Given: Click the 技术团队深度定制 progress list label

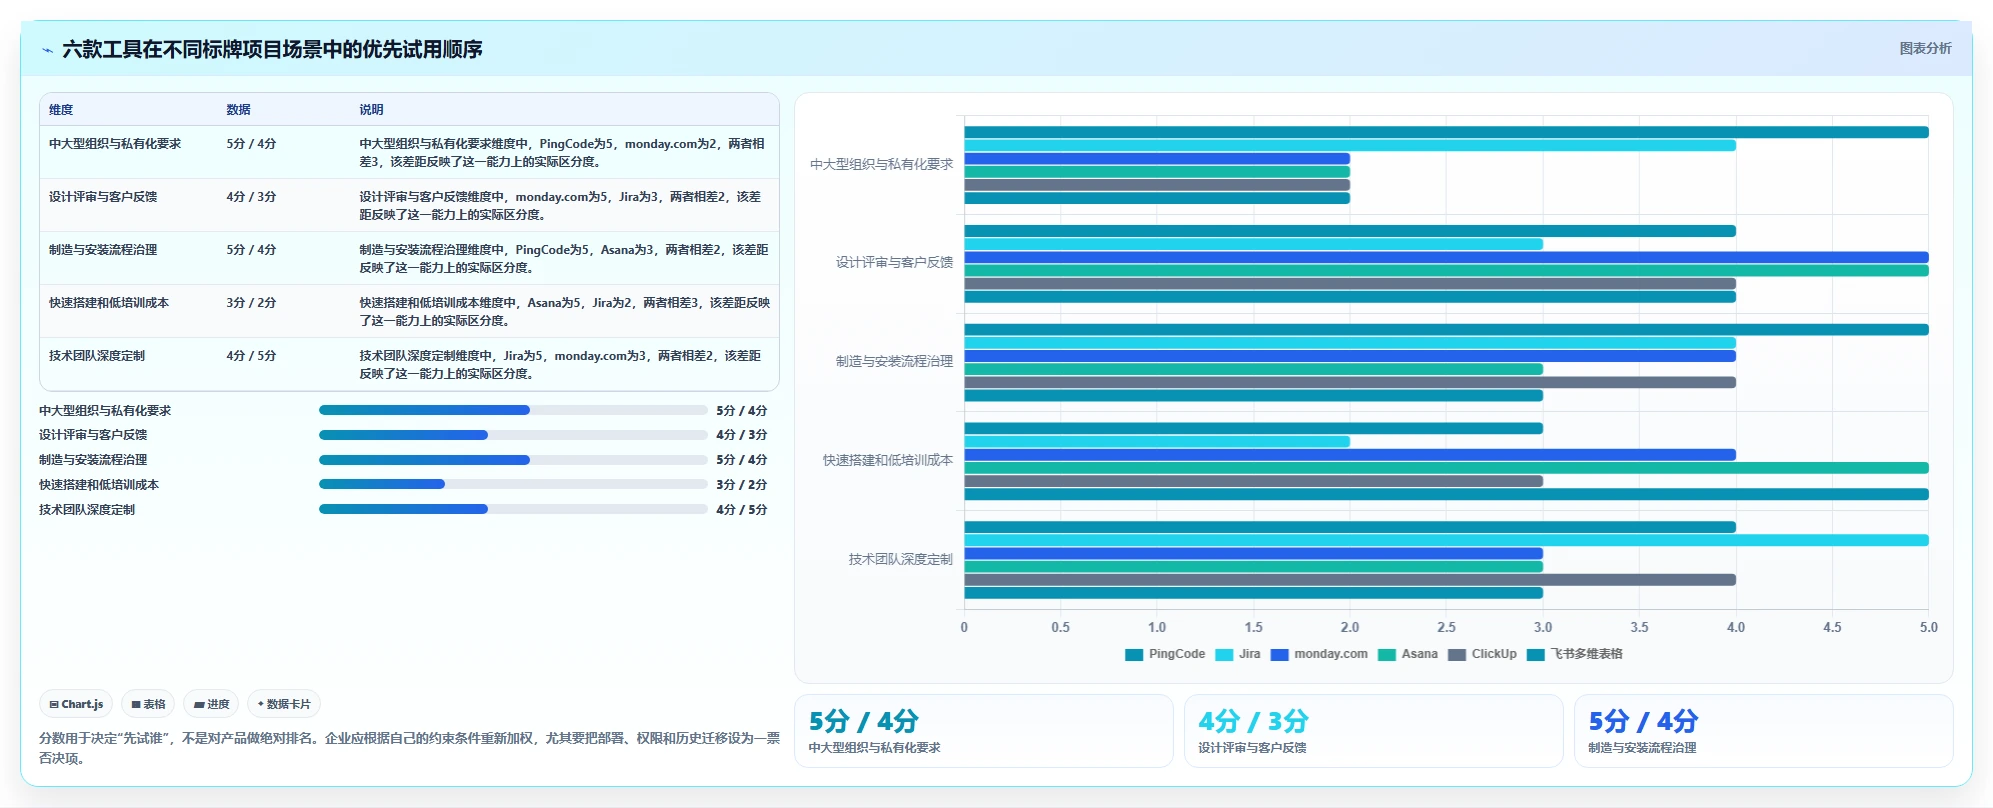Looking at the screenshot, I should click(87, 510).
